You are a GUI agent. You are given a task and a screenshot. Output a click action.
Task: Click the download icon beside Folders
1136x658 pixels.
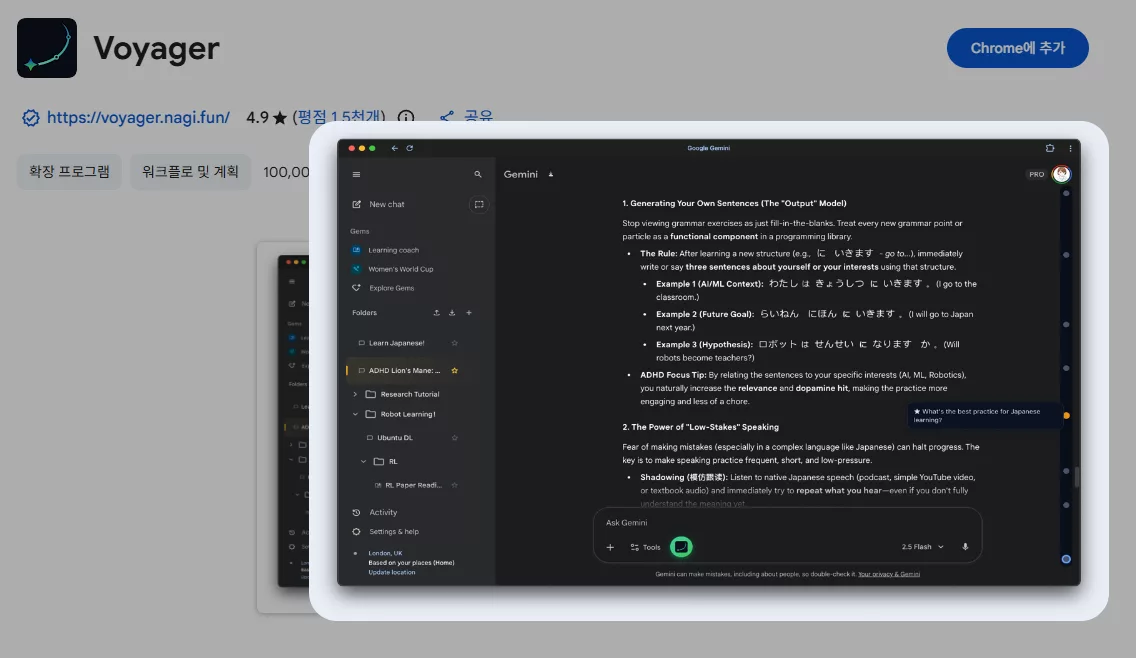[x=452, y=313]
